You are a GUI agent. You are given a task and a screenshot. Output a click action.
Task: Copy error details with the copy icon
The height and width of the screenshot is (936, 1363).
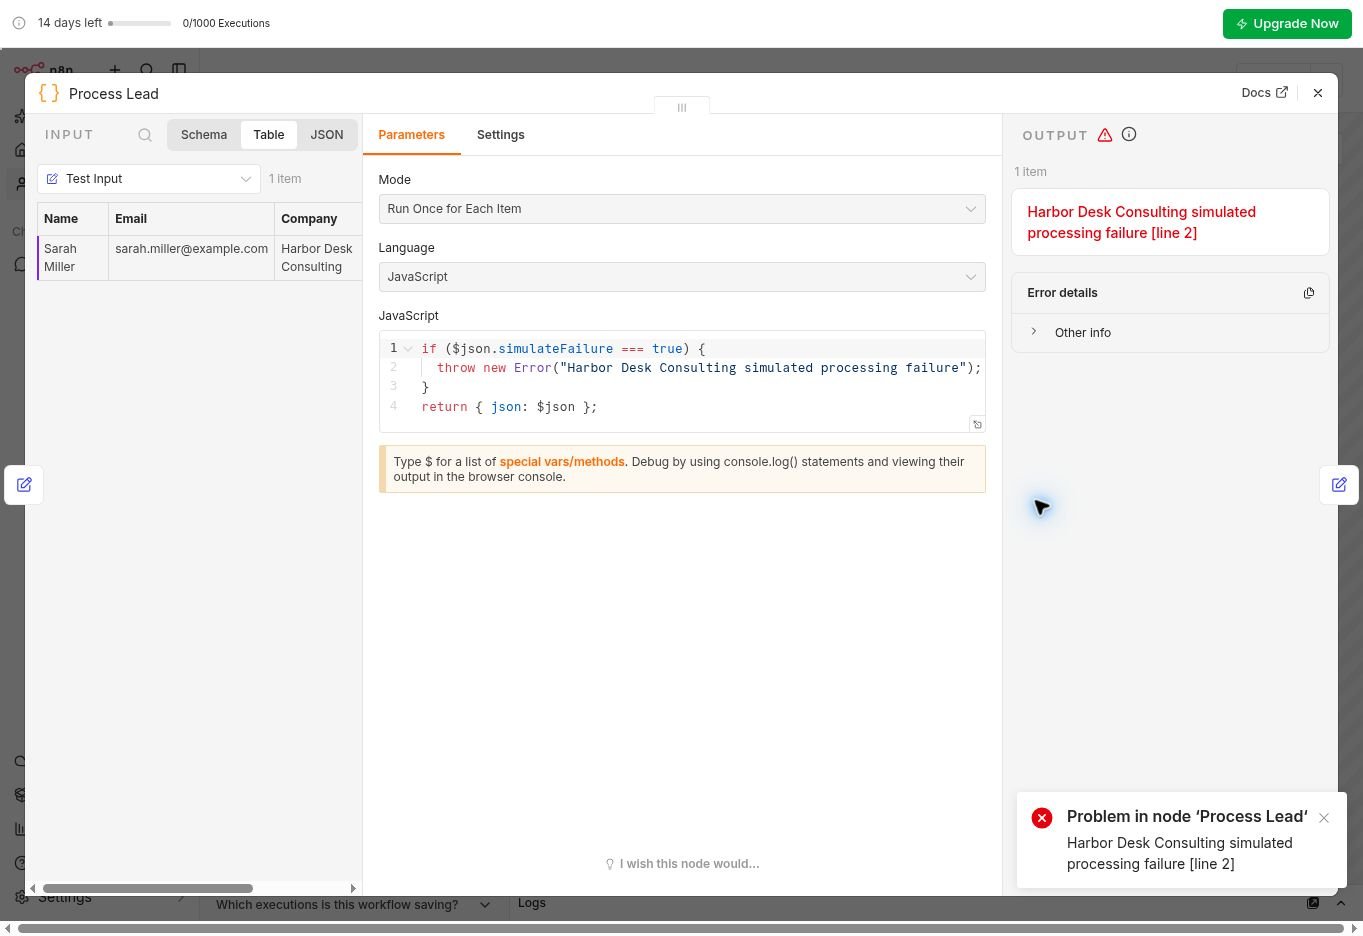point(1309,293)
